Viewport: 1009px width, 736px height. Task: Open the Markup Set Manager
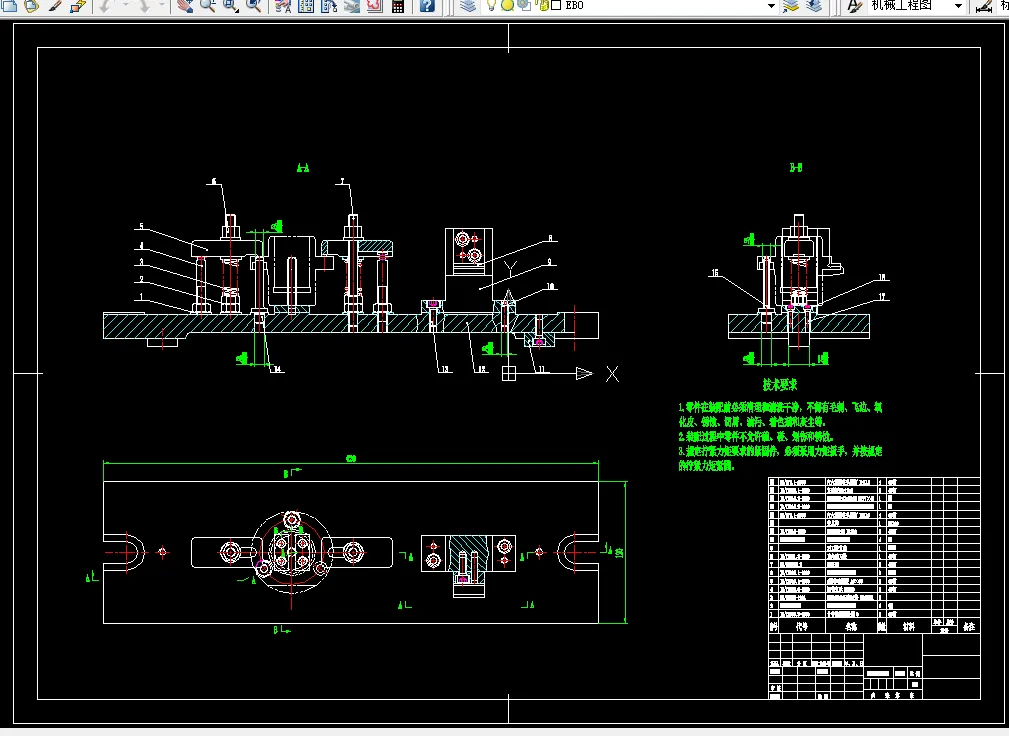coord(375,6)
